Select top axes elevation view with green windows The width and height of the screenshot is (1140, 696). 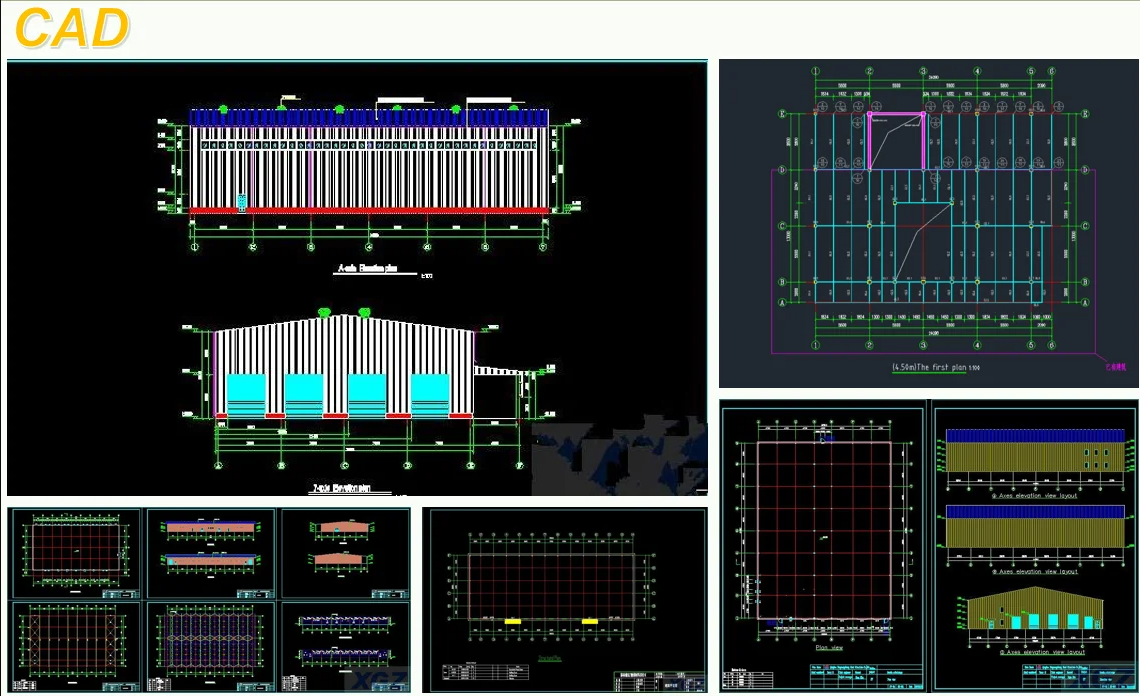[1034, 455]
